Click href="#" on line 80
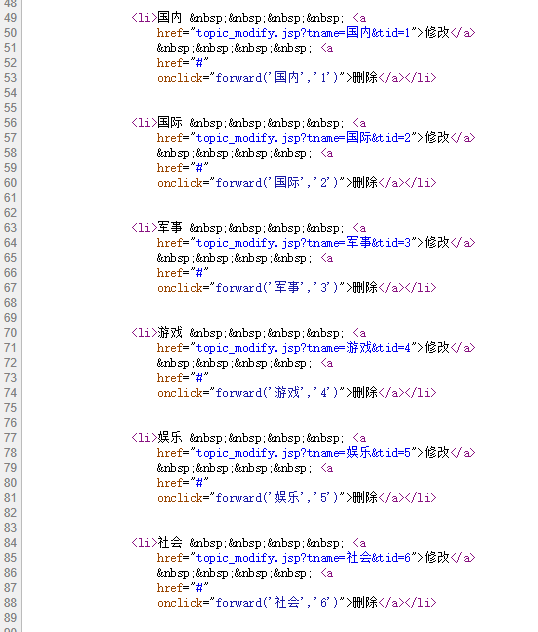Screen dimensions: 538x632 pyautogui.click(x=183, y=483)
